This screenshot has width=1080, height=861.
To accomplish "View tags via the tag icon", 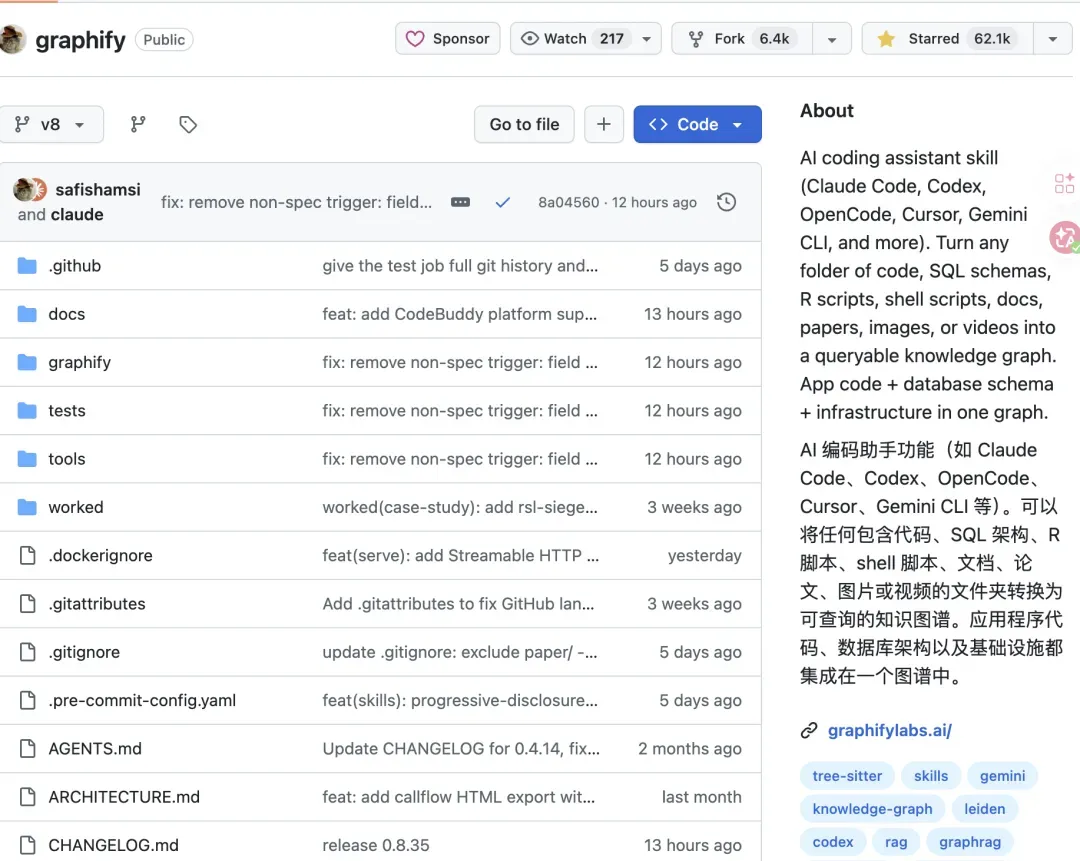I will point(188,124).
